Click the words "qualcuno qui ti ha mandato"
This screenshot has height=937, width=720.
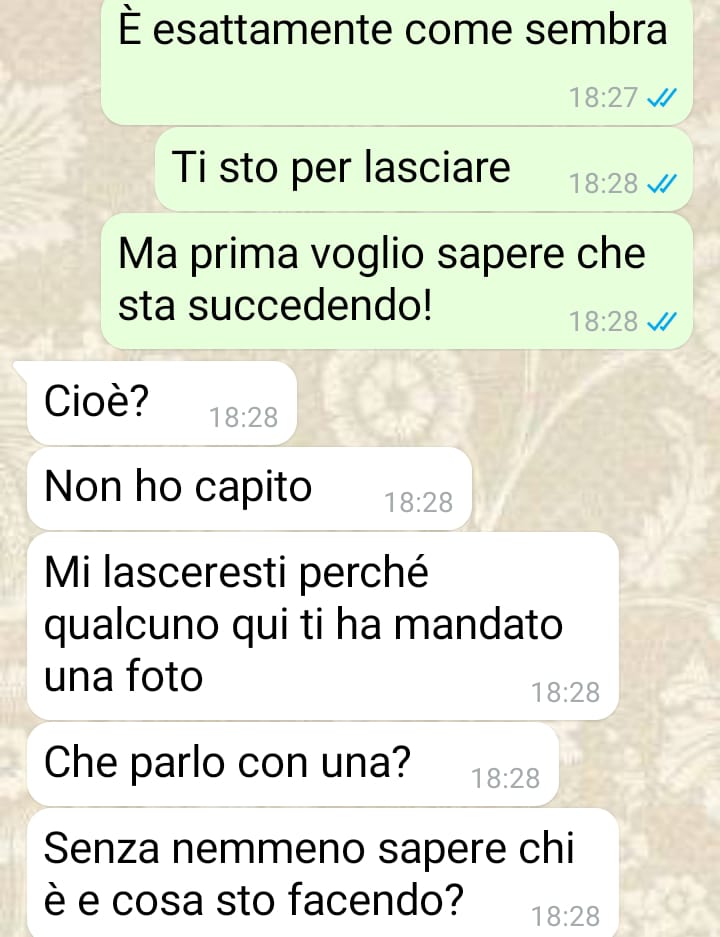(x=304, y=626)
